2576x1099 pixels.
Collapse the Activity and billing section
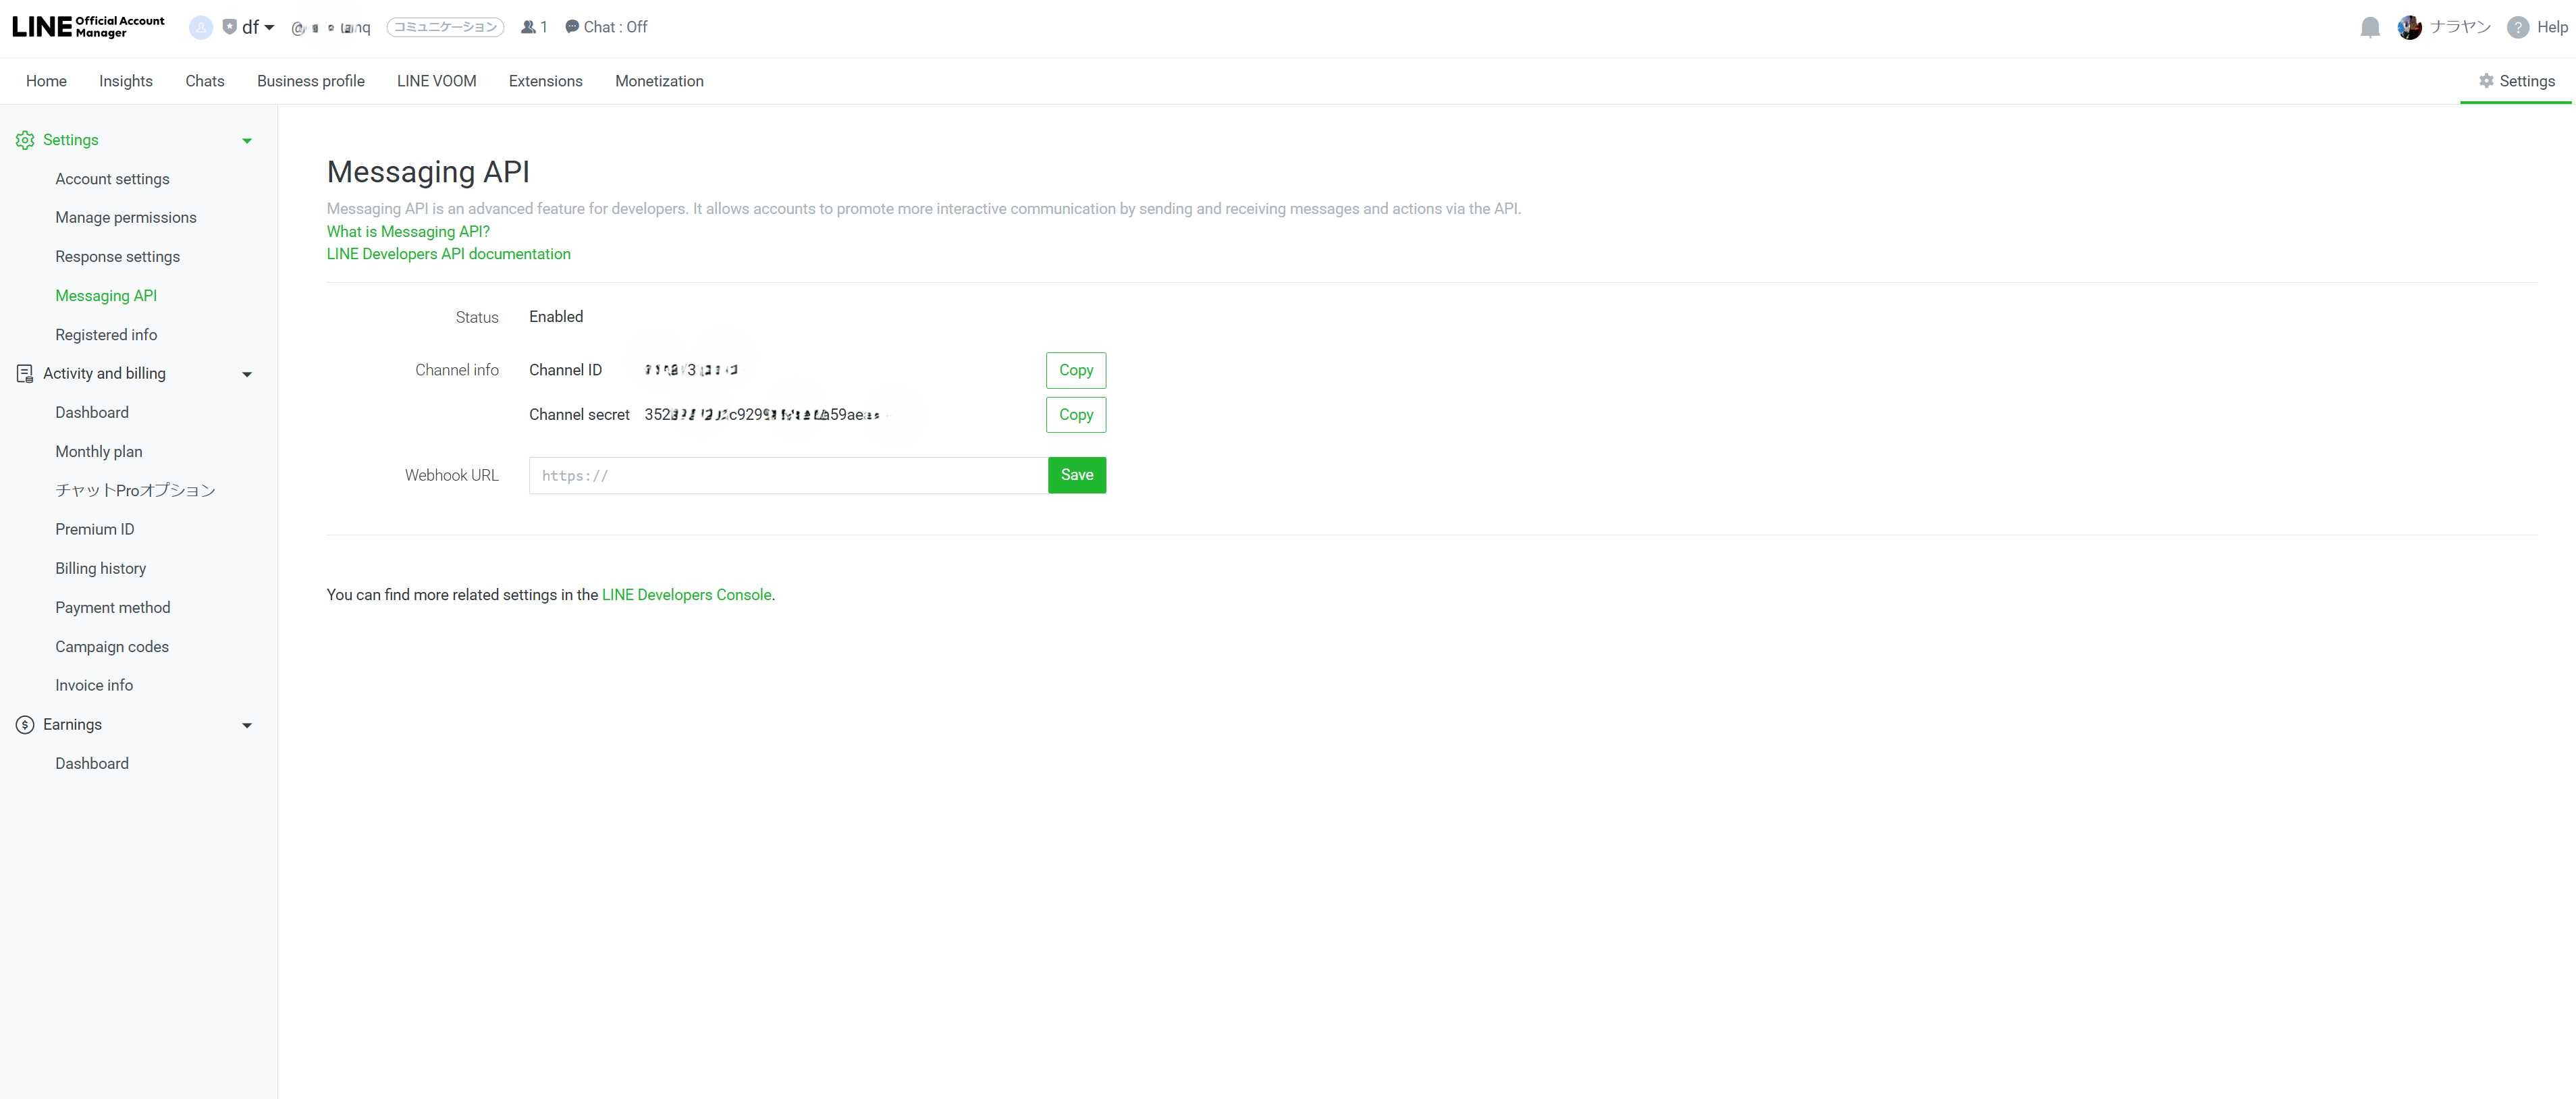pos(247,375)
